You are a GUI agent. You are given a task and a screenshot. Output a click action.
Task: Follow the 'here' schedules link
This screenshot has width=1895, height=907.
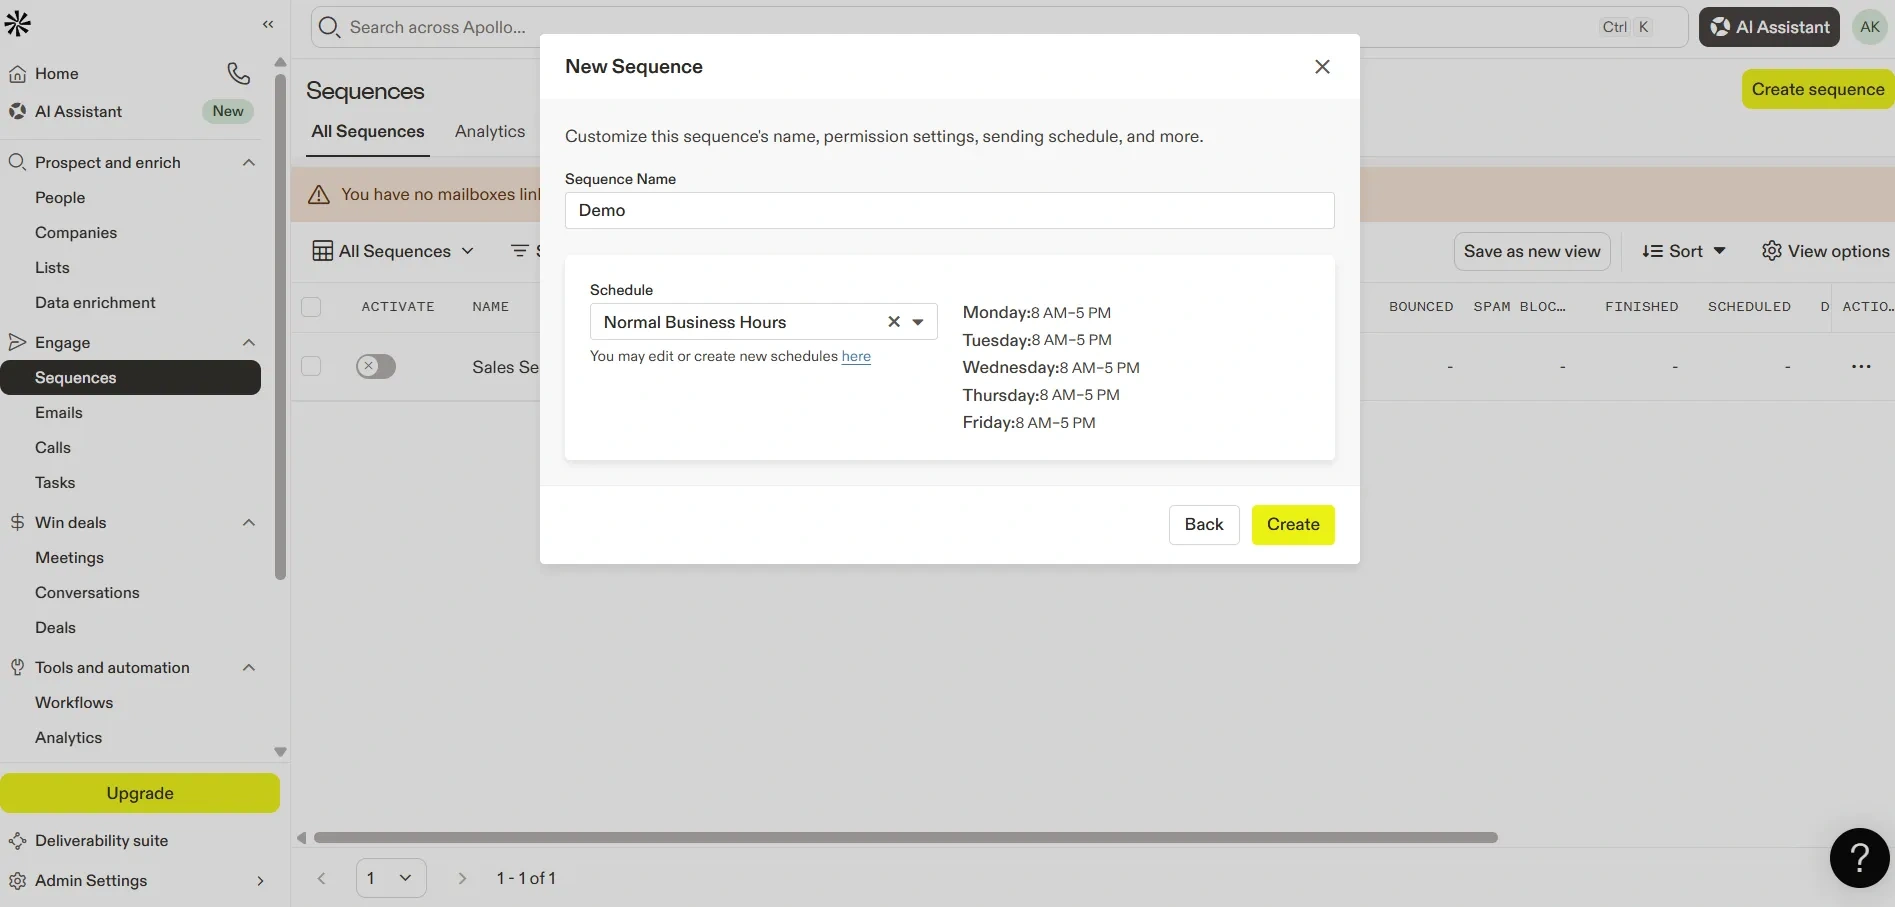coord(856,357)
